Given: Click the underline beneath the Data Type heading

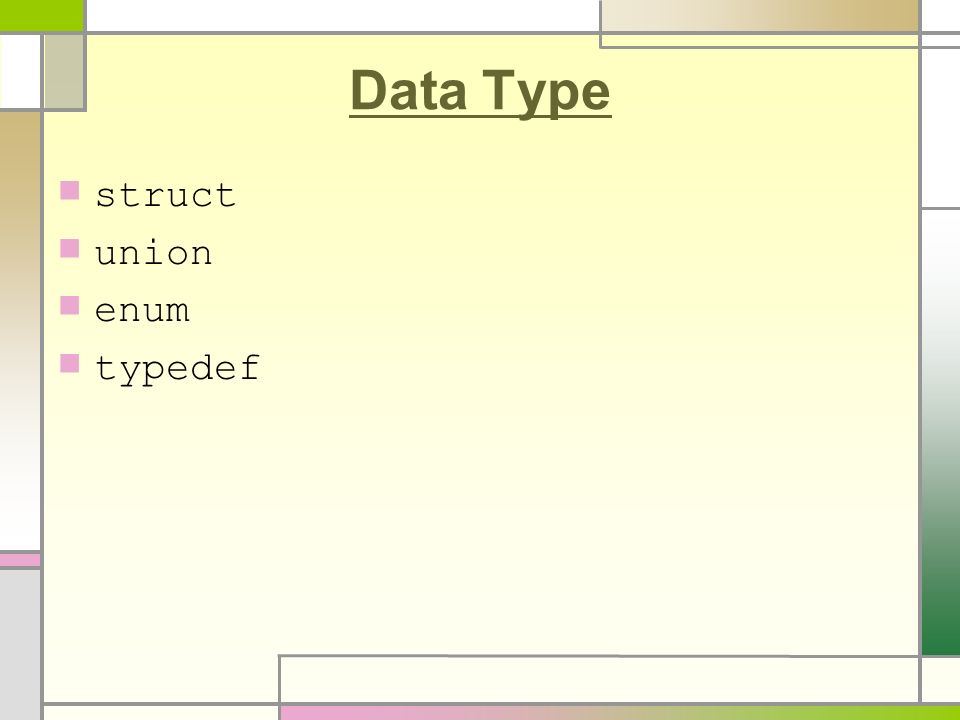Looking at the screenshot, I should click(x=480, y=116).
